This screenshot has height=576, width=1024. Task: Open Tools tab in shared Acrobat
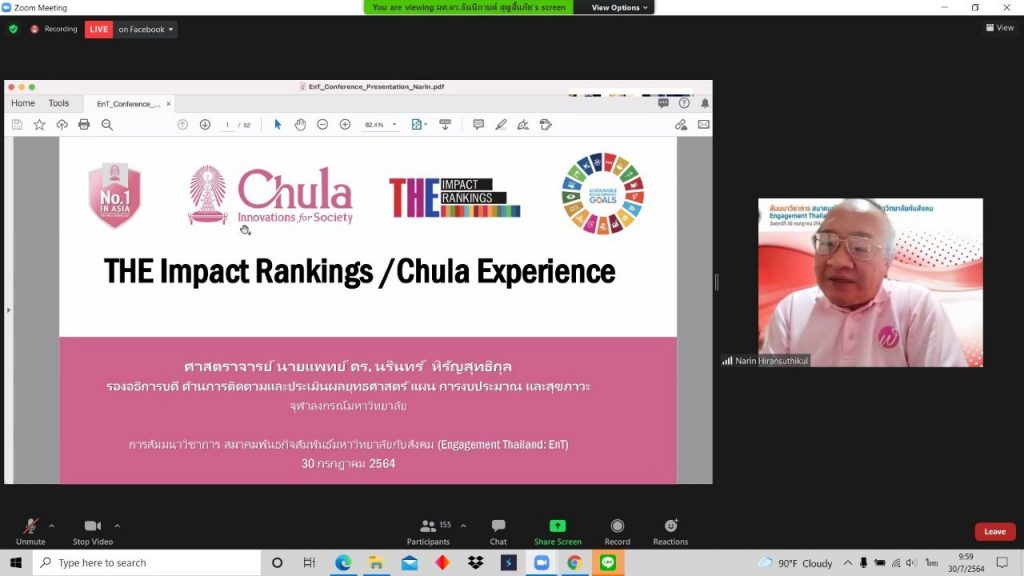point(58,103)
